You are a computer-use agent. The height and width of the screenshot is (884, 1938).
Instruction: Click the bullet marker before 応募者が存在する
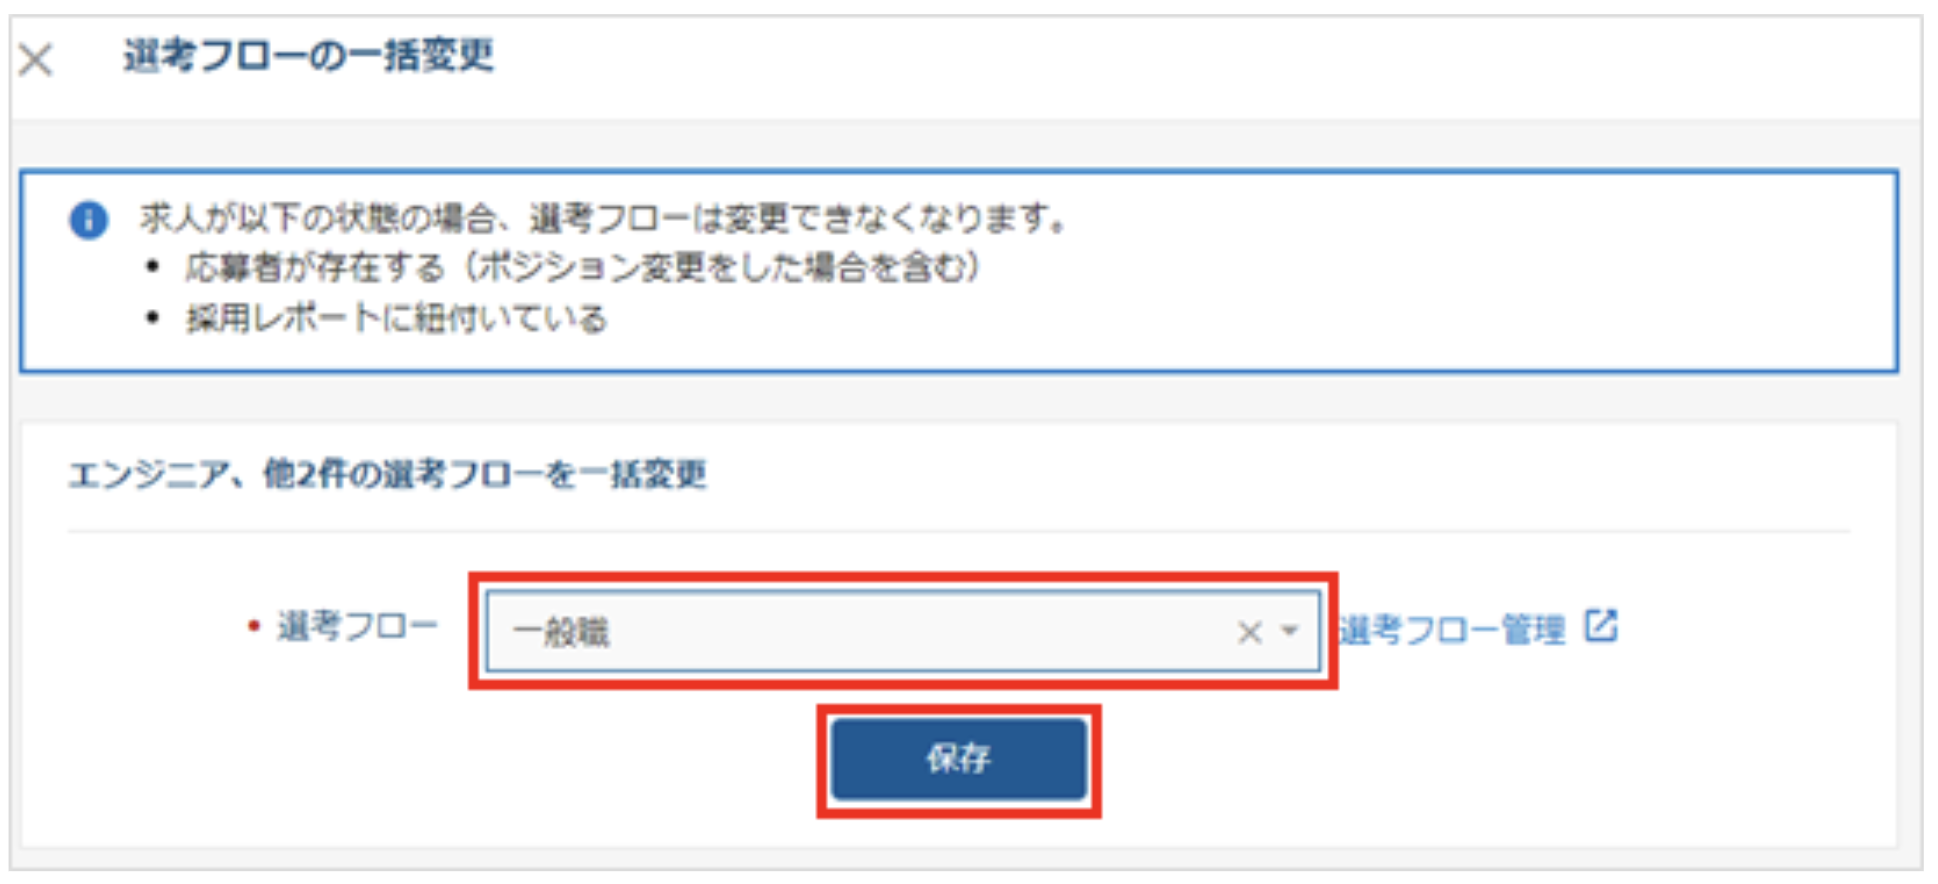coord(152,267)
